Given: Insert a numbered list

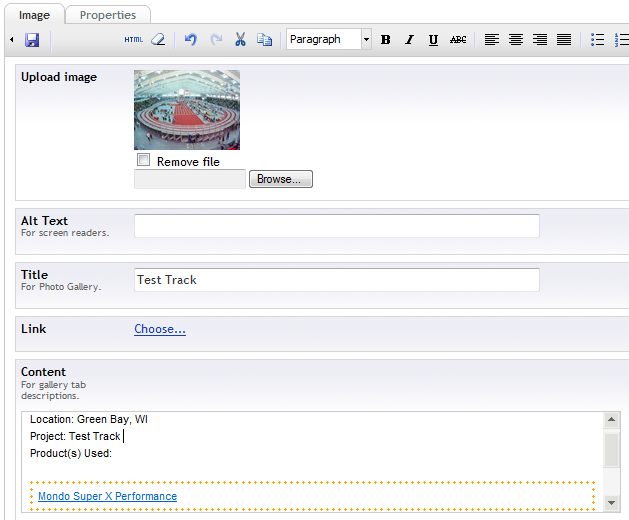Looking at the screenshot, I should 621,40.
